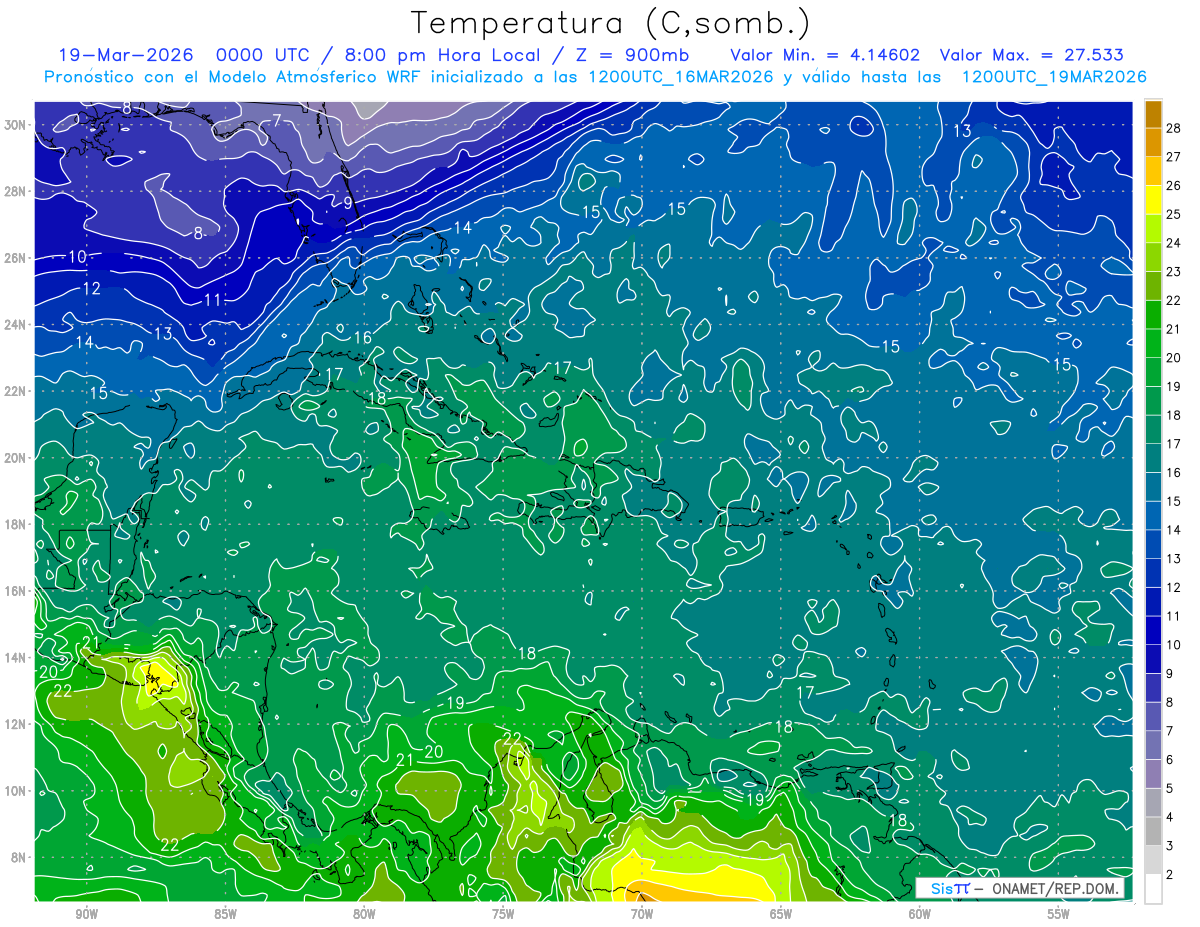This screenshot has width=1200, height=927.
Task: Click the colorbar scale label "6"
Action: point(1169,760)
